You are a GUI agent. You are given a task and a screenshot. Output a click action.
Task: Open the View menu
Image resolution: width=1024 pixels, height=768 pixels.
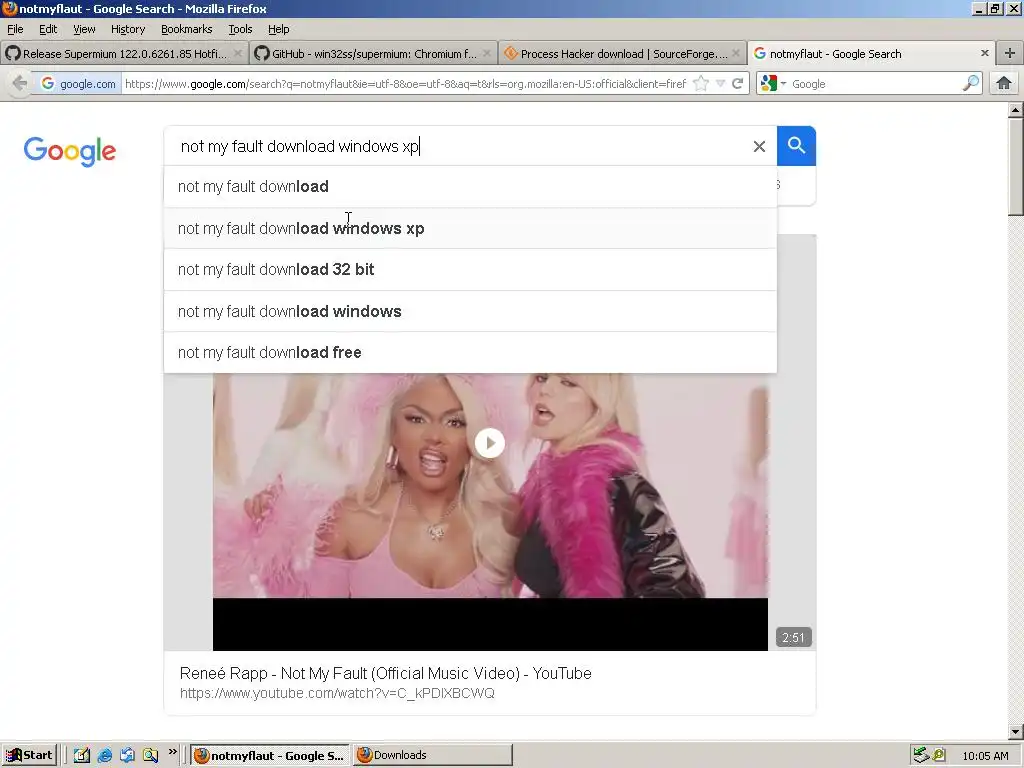[84, 29]
